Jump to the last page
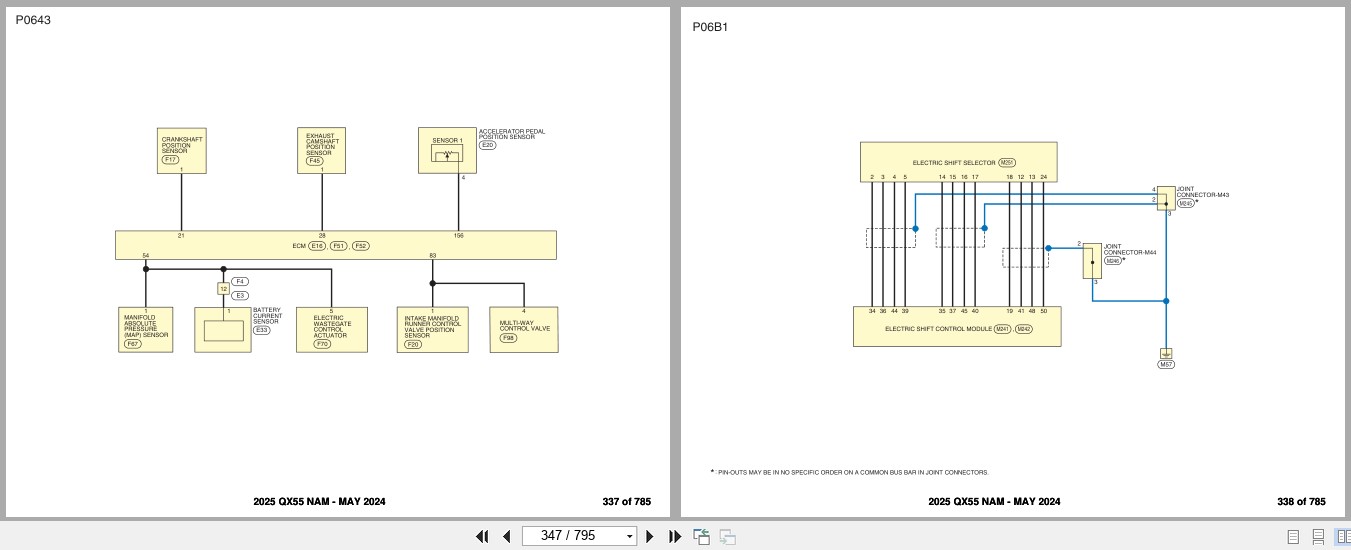This screenshot has height=550, width=1351. tap(674, 536)
